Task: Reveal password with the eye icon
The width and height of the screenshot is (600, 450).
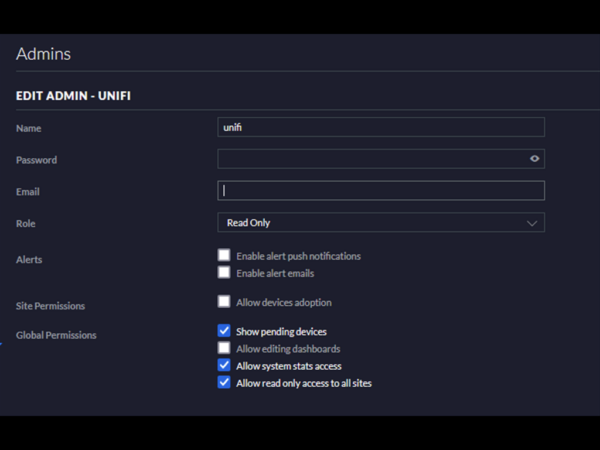Action: [x=535, y=158]
